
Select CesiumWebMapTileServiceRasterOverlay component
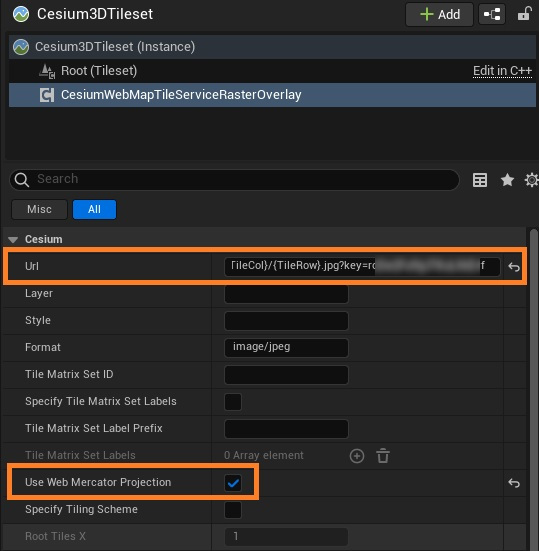(x=272, y=95)
